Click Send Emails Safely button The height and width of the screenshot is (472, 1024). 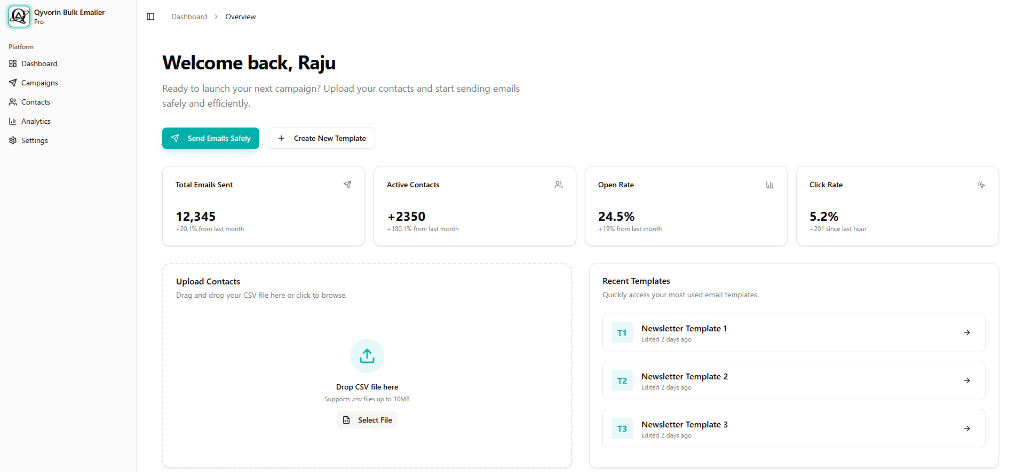tap(210, 138)
